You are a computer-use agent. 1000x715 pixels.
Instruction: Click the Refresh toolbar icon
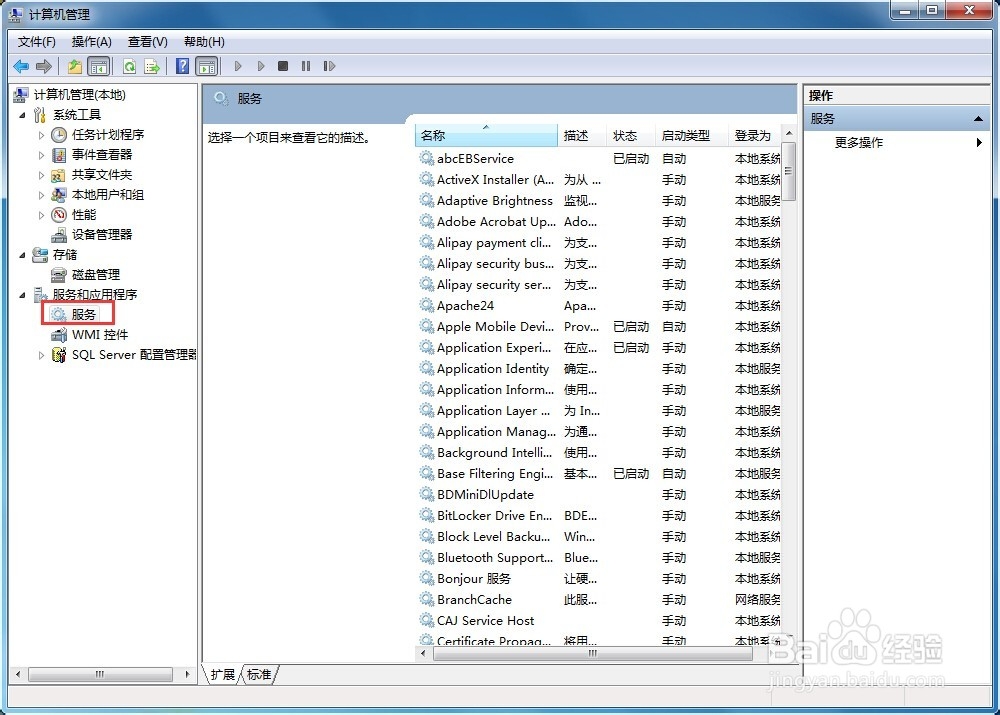point(129,66)
